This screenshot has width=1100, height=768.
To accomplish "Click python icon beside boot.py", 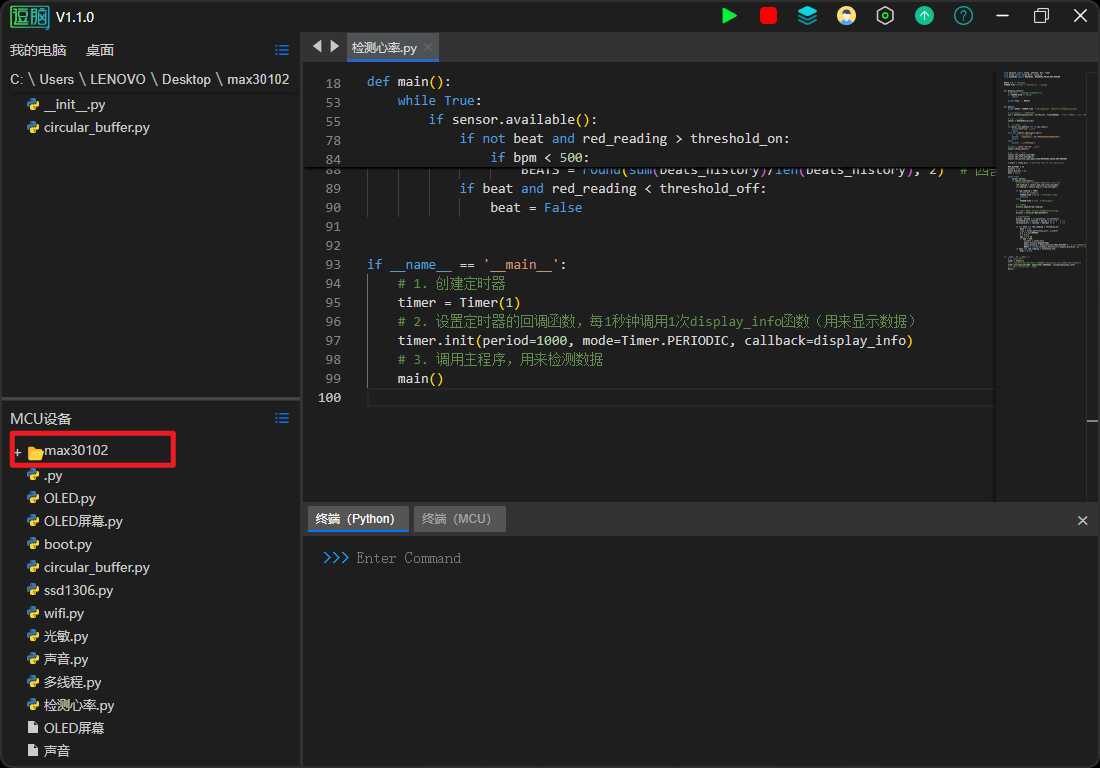I will (x=33, y=544).
